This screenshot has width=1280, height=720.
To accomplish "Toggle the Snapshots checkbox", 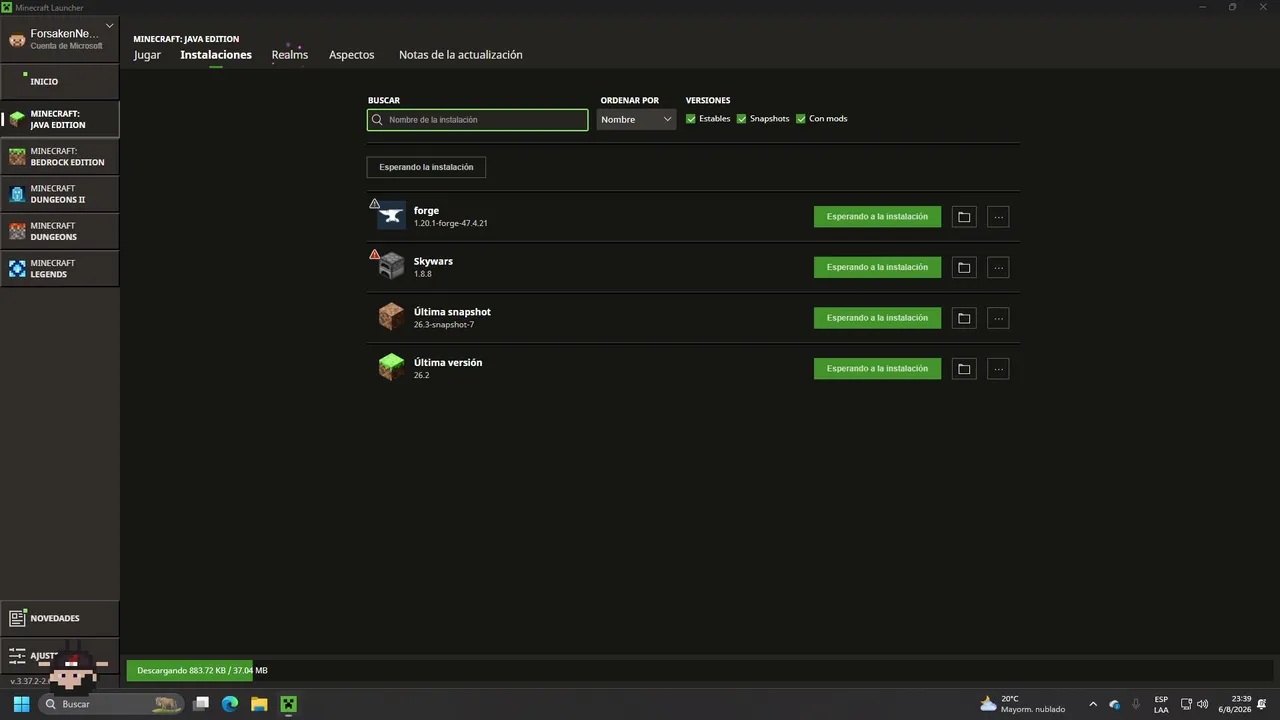I will pos(742,119).
